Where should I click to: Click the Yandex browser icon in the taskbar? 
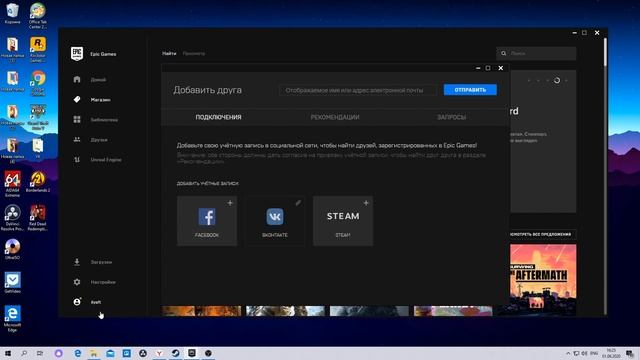tap(159, 353)
